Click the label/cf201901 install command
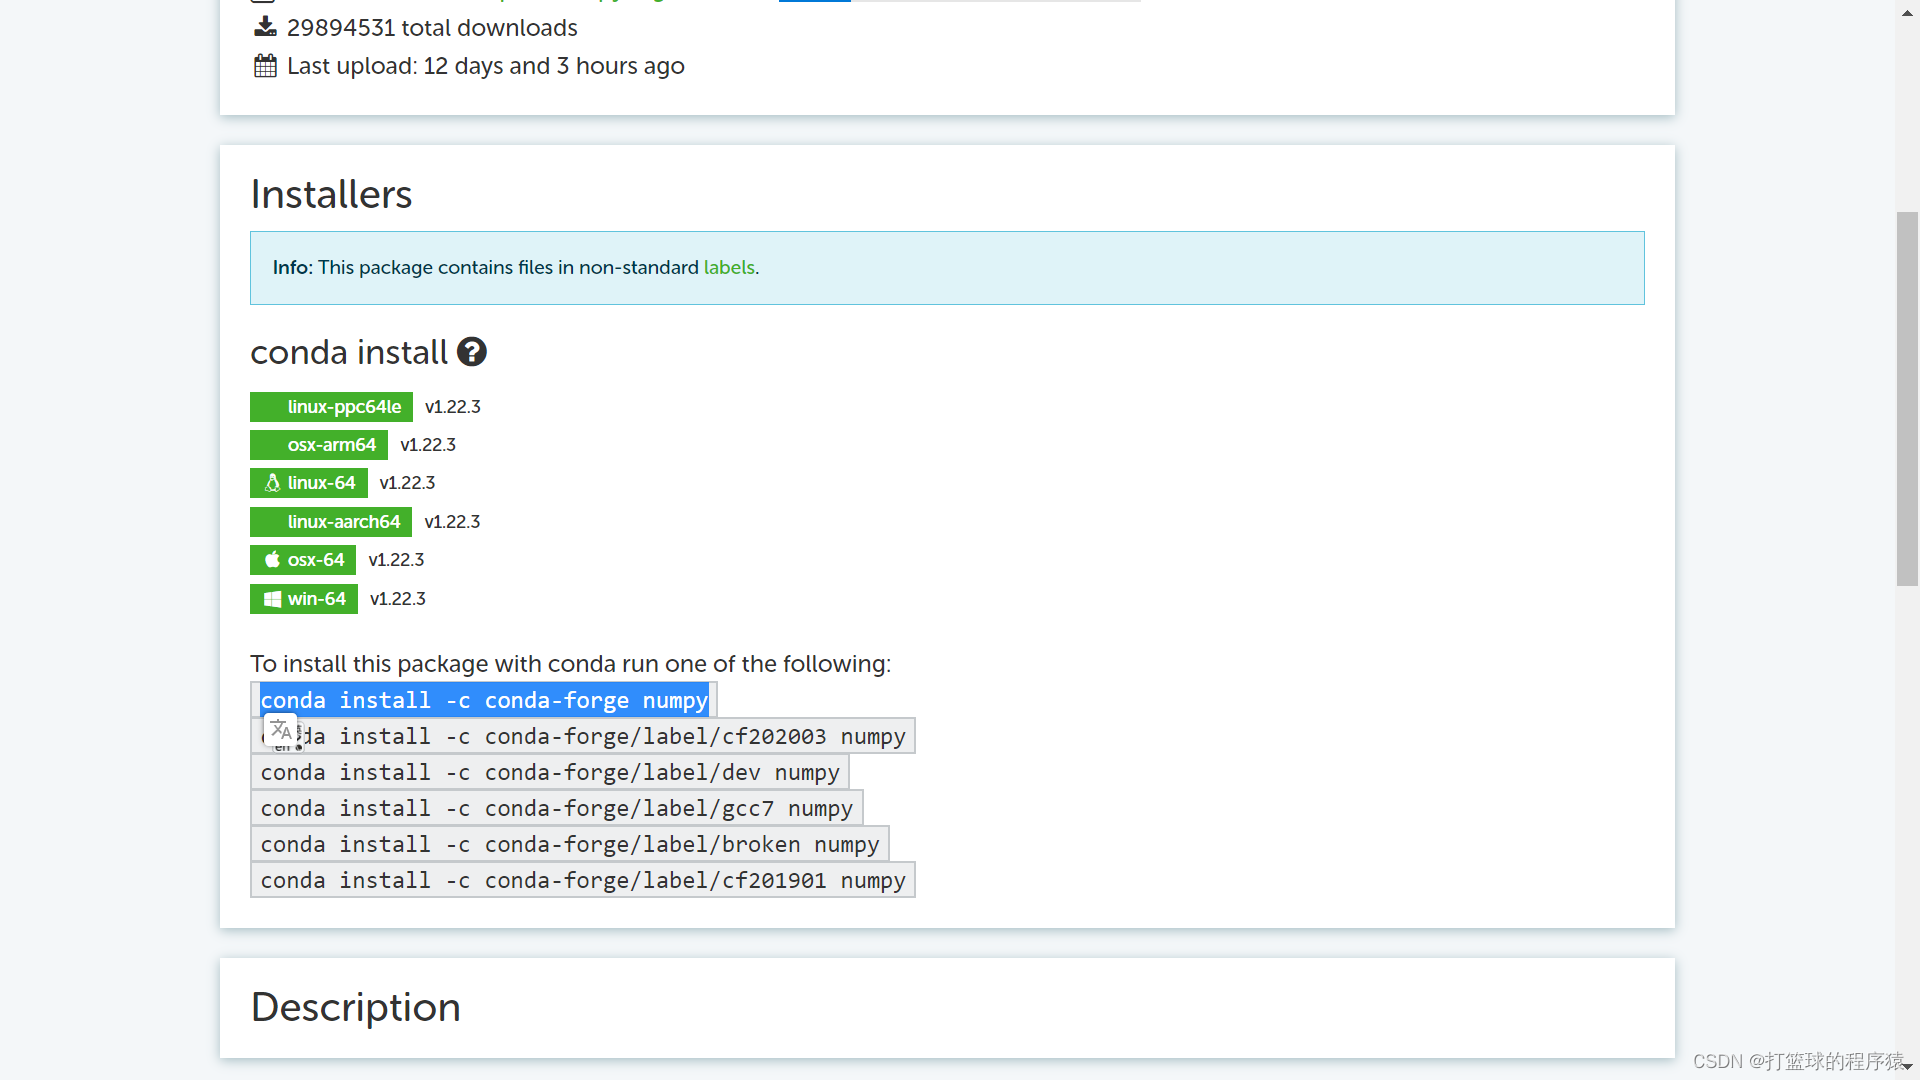Viewport: 1920px width, 1080px height. coord(583,881)
